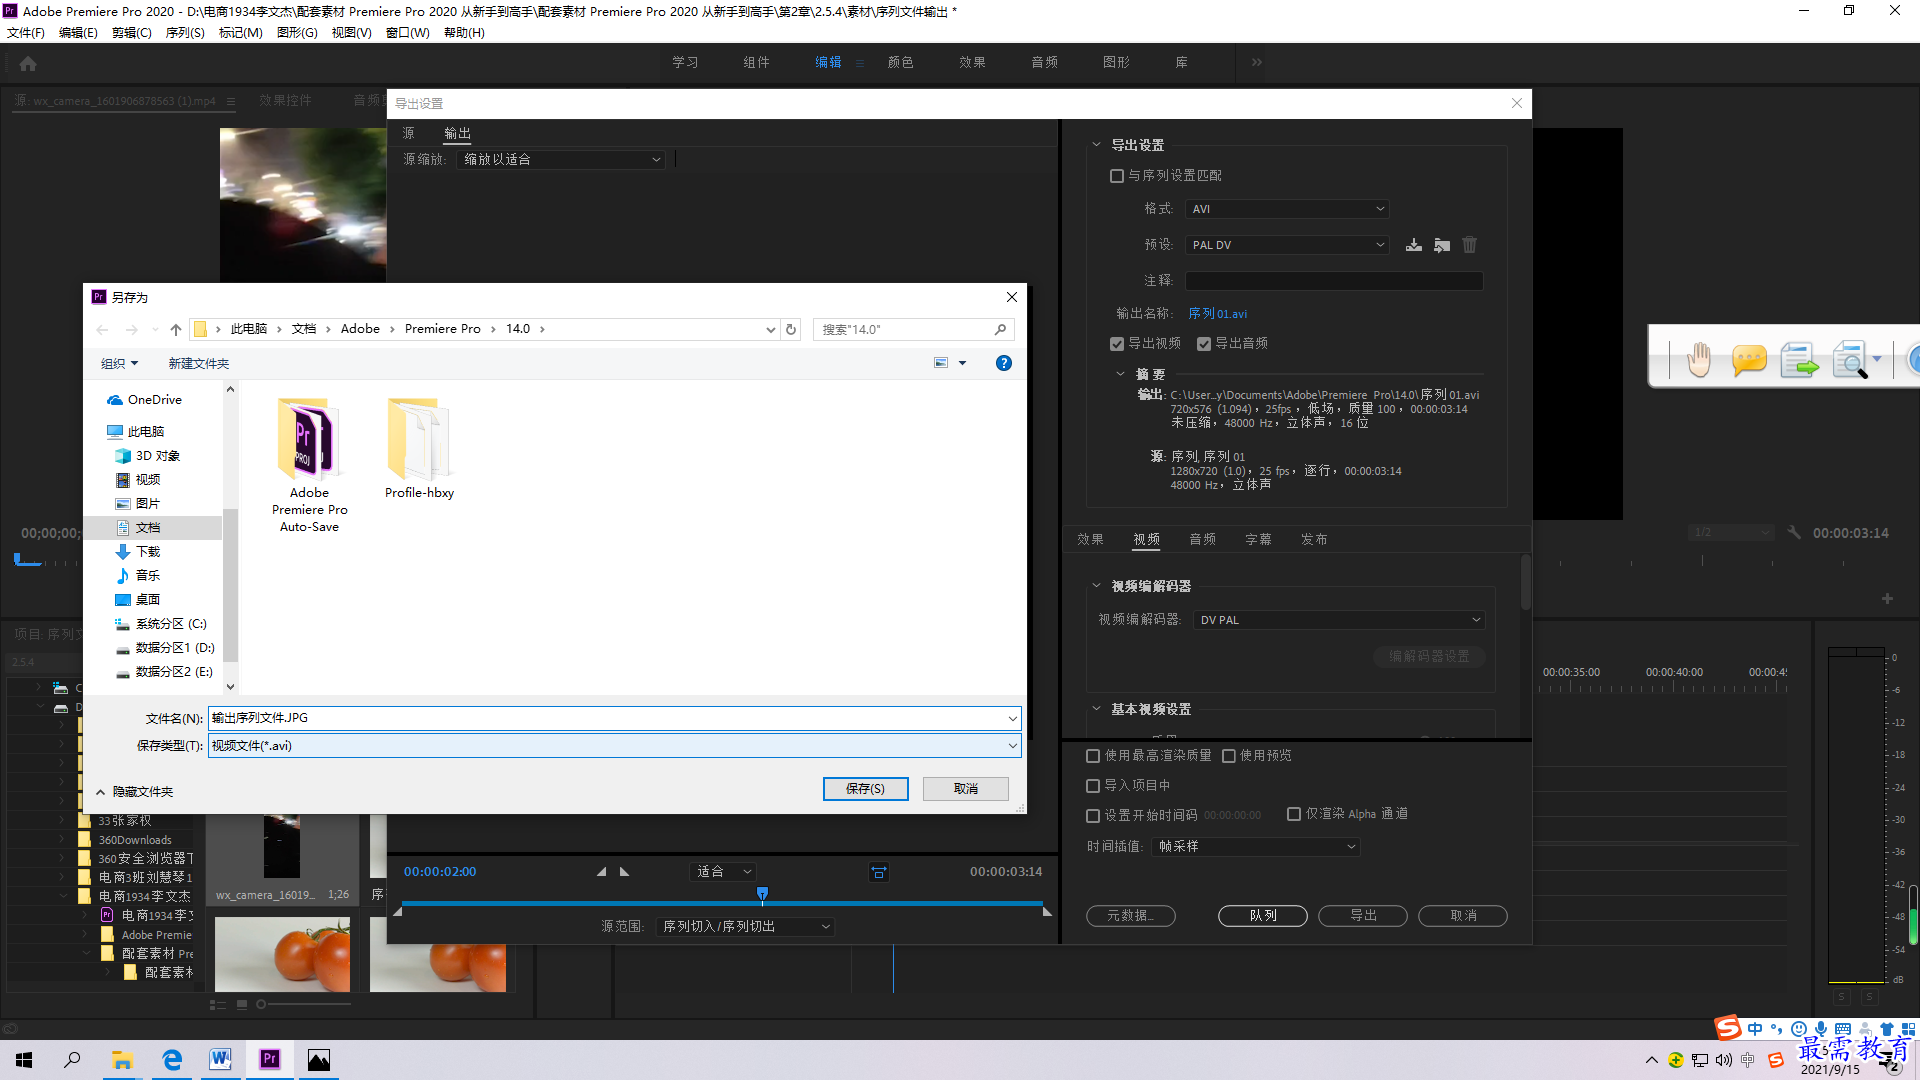Click the Delete Preset trash icon
Screen dimensions: 1920x1080
click(x=1470, y=245)
